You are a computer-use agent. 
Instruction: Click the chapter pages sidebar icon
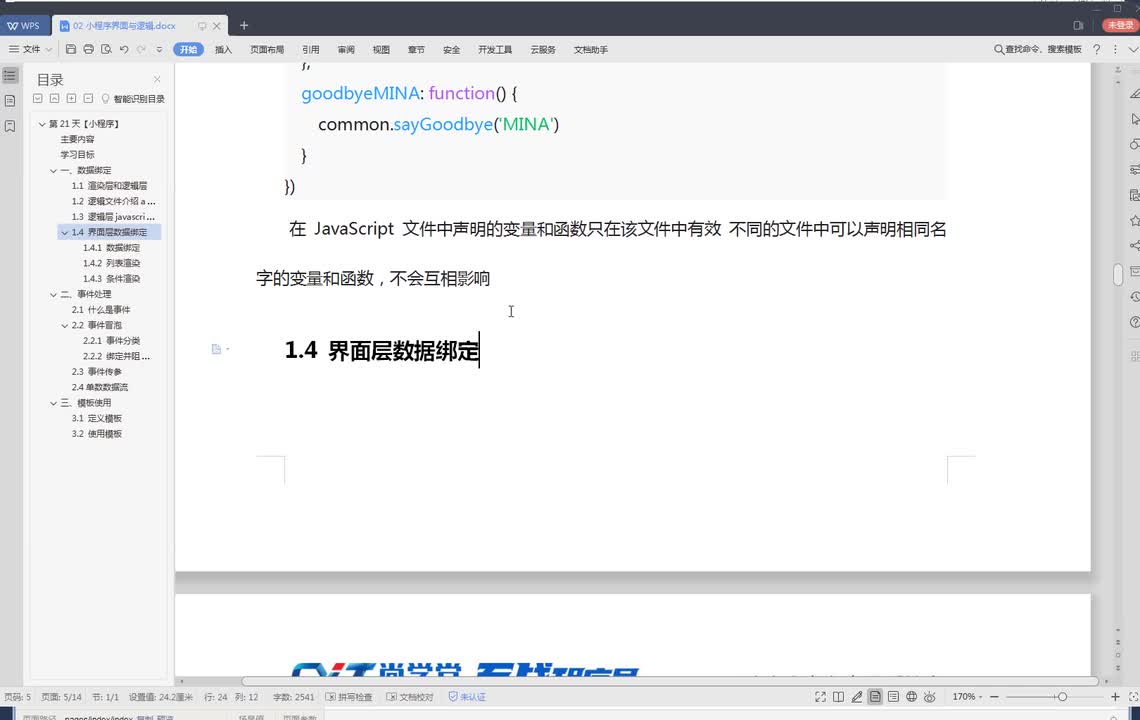click(9, 101)
